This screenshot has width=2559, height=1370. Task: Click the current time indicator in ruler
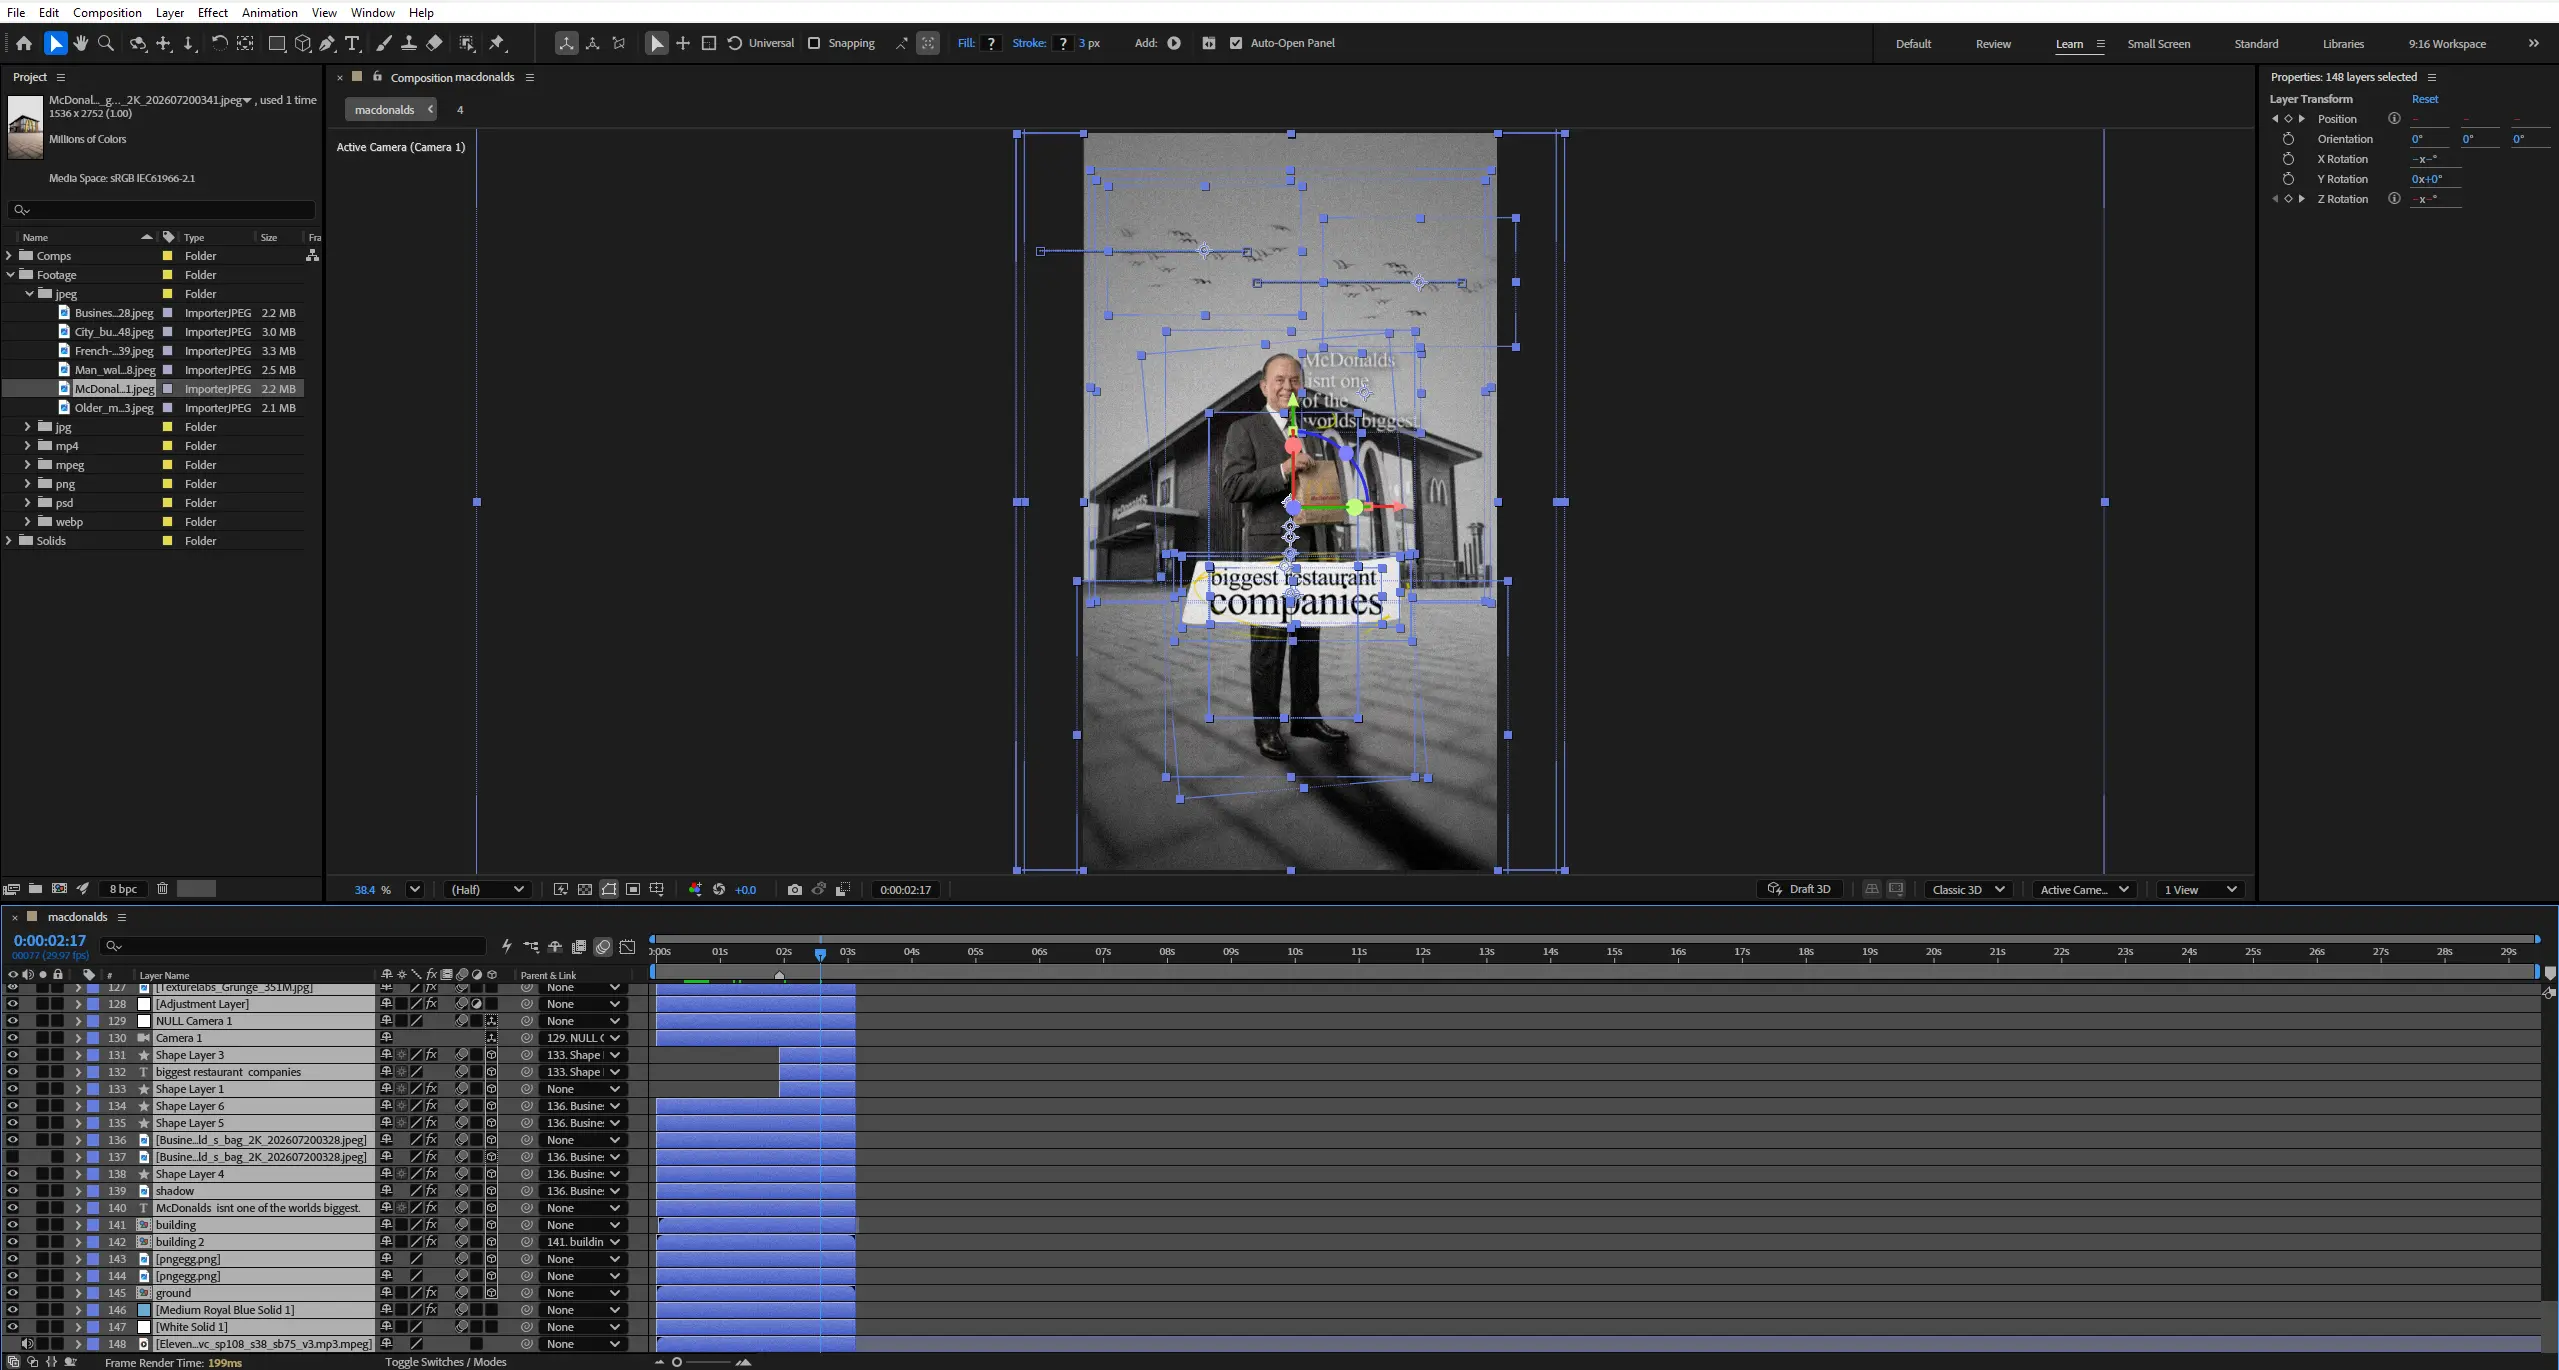[x=820, y=954]
